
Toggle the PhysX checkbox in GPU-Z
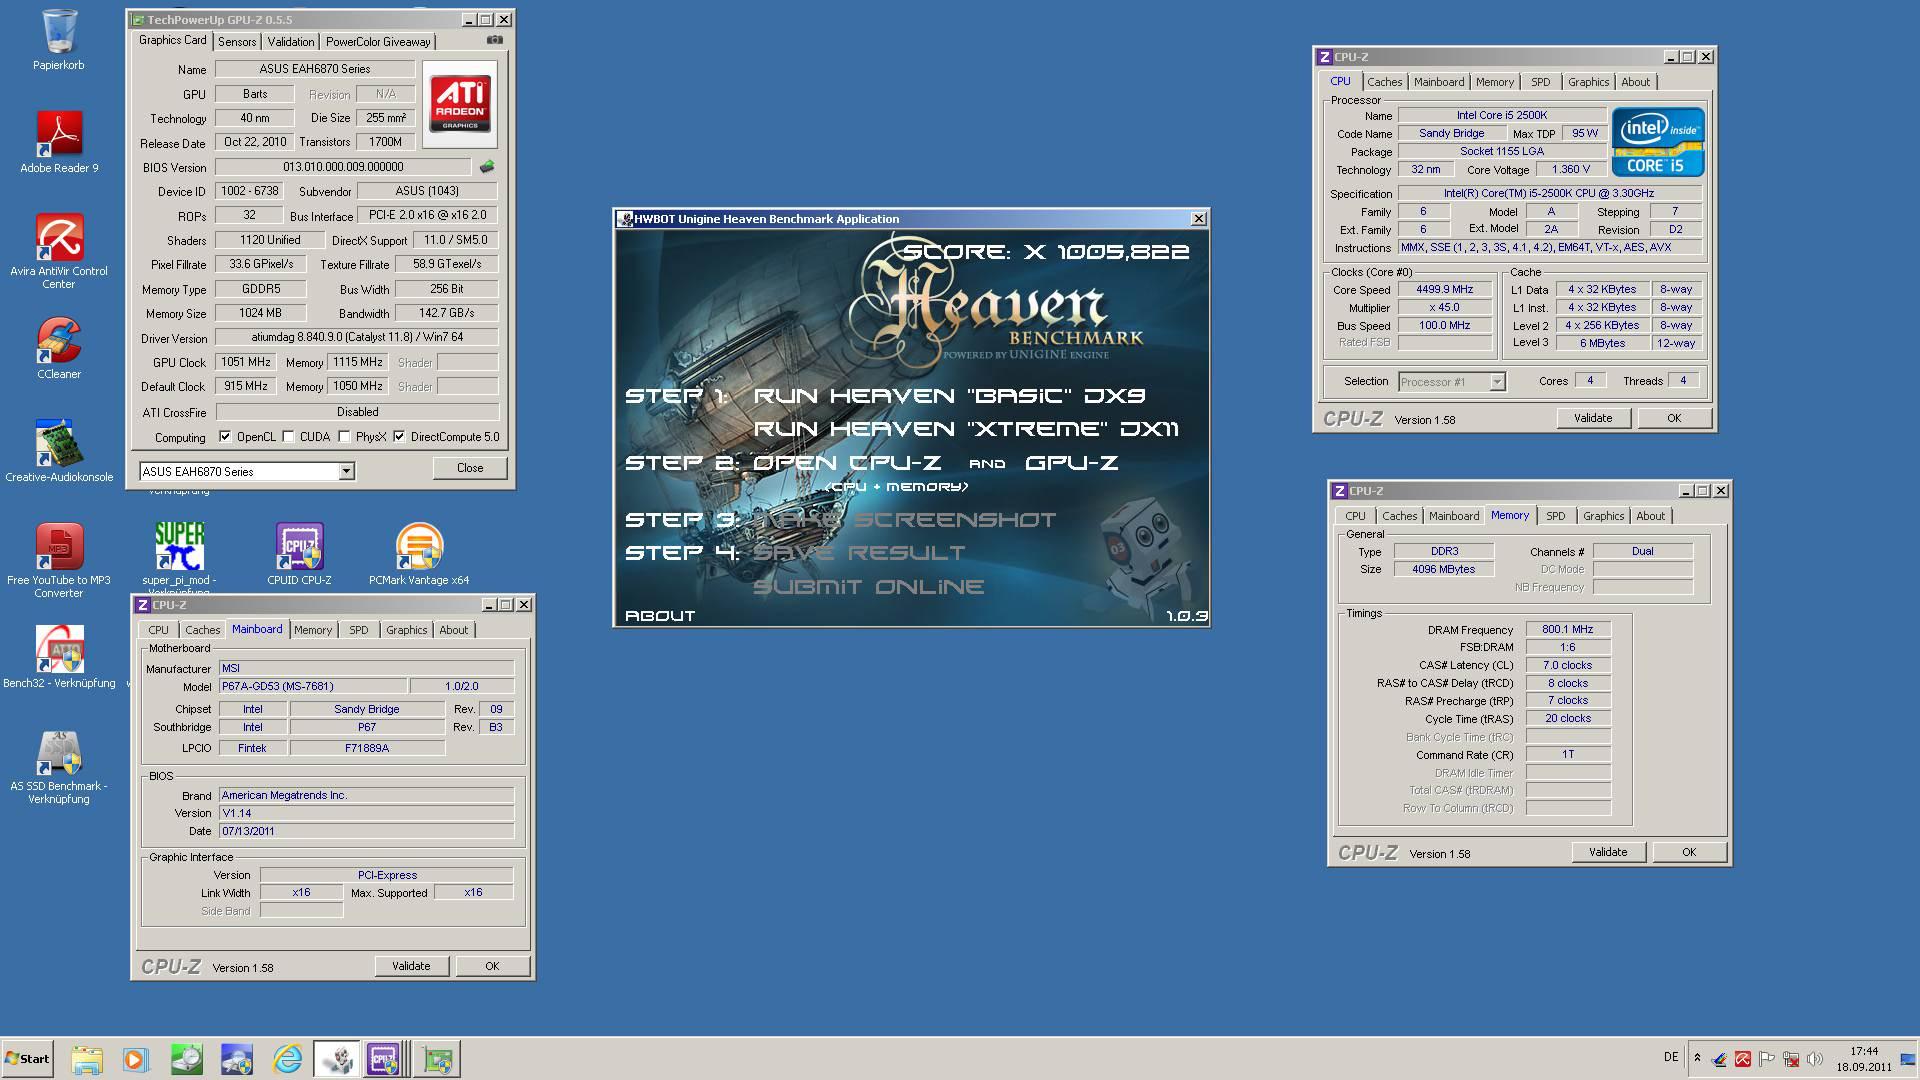pyautogui.click(x=345, y=436)
